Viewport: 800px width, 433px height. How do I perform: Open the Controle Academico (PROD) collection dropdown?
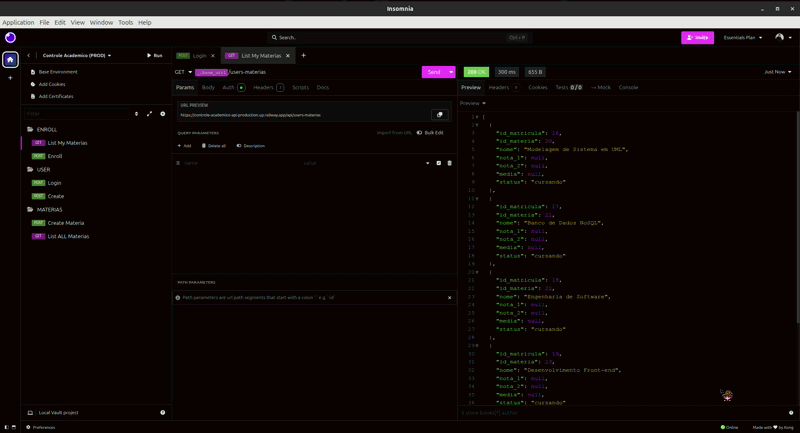(77, 56)
